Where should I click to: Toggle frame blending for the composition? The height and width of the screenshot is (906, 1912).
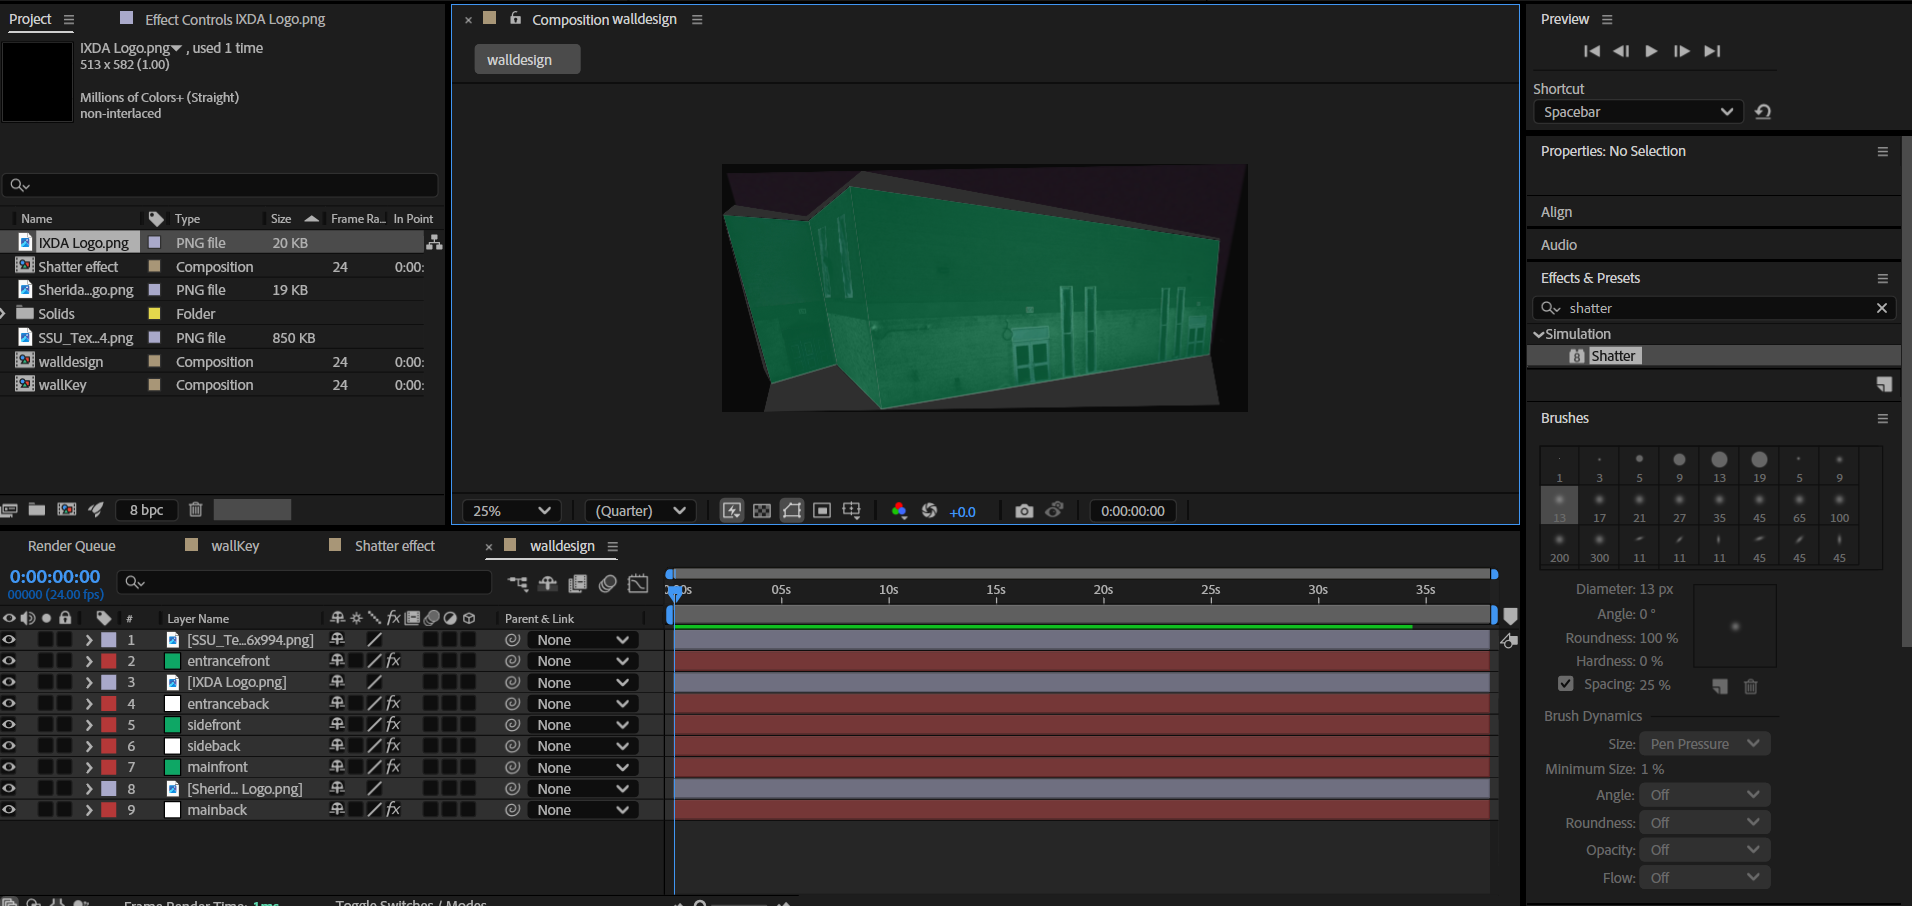(x=578, y=584)
